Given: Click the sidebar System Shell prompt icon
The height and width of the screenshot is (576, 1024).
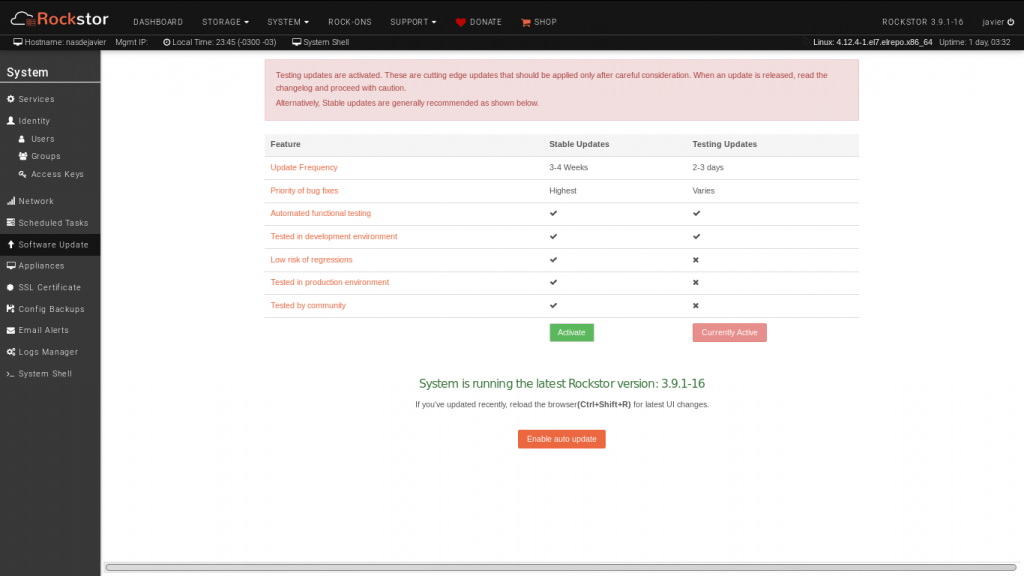Looking at the screenshot, I should tap(10, 374).
